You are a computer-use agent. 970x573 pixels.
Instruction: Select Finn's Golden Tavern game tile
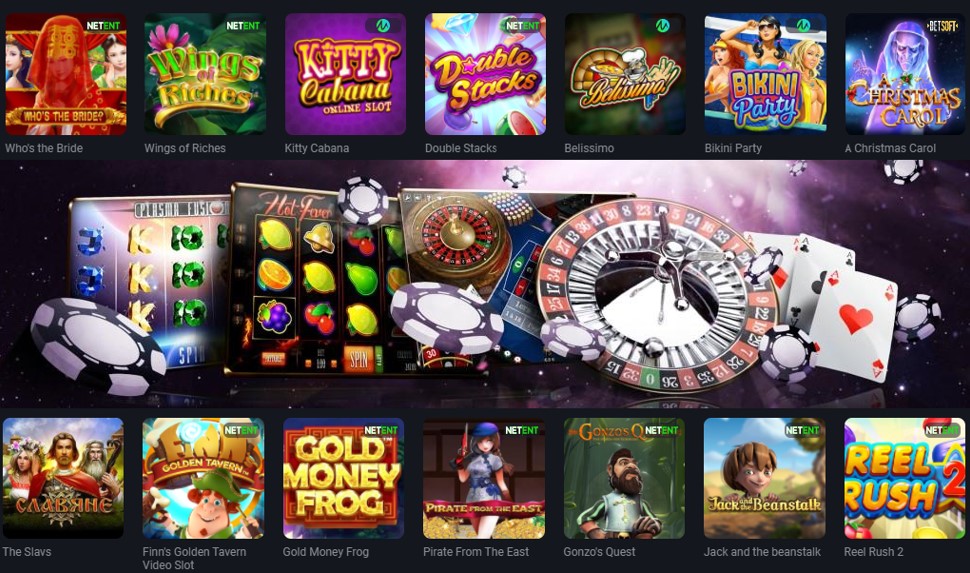[204, 478]
